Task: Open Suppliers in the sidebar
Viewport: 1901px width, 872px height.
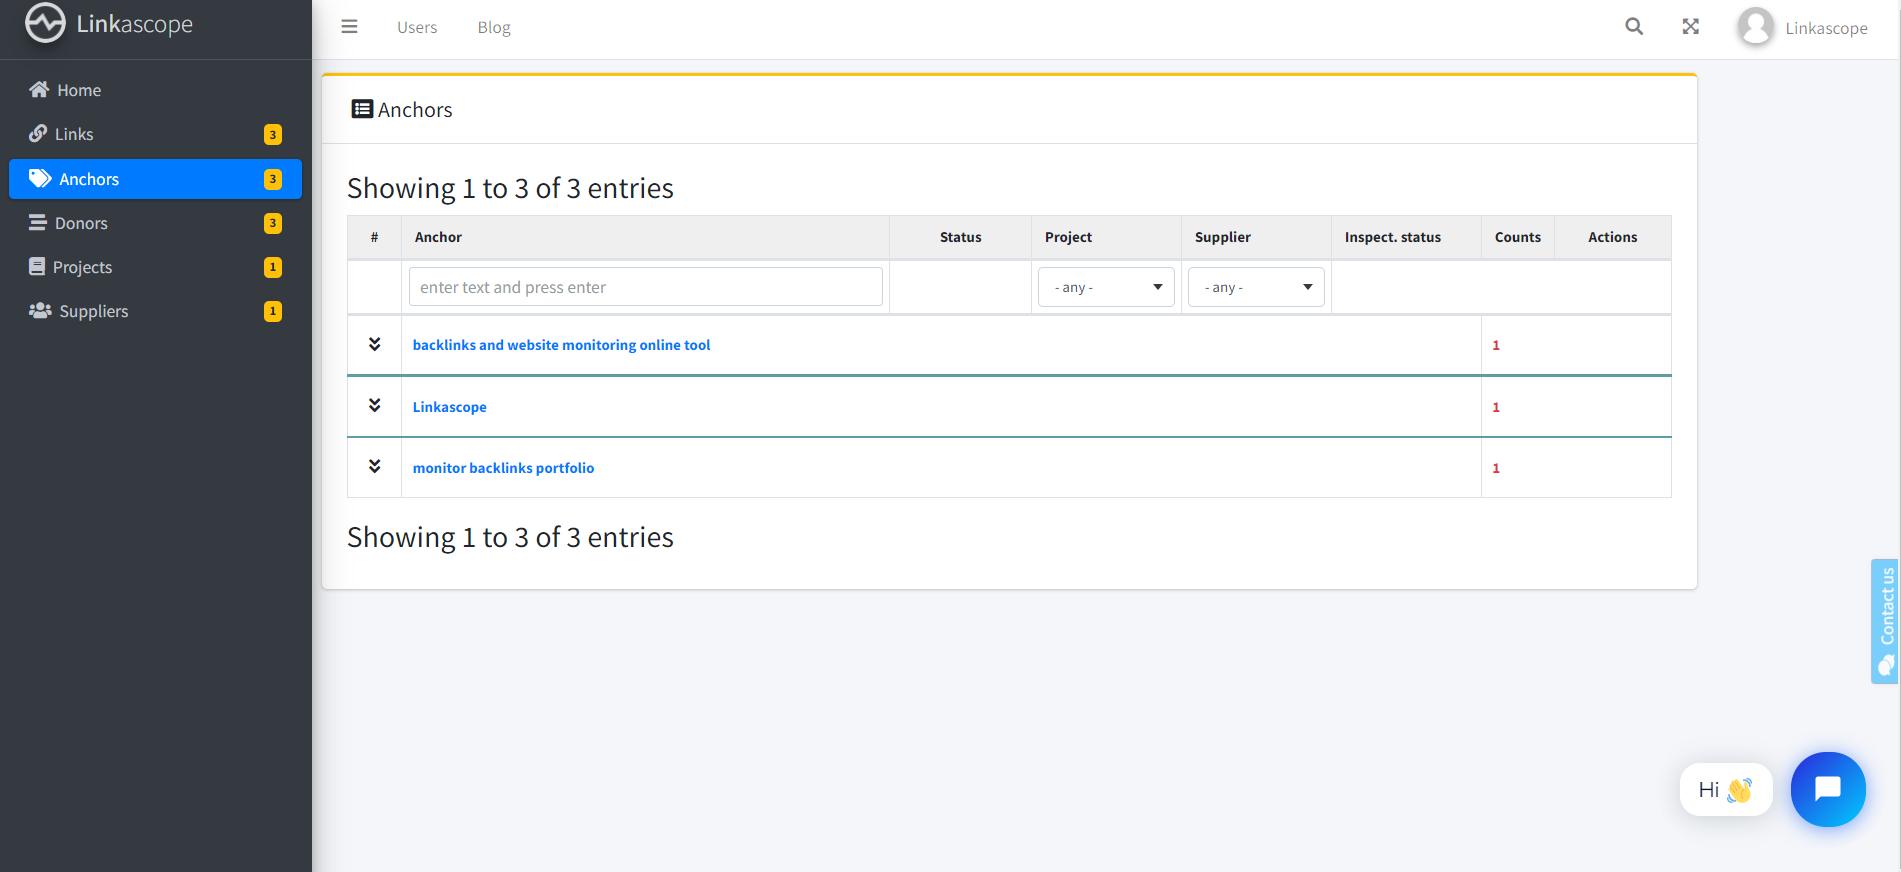Action: pos(155,311)
